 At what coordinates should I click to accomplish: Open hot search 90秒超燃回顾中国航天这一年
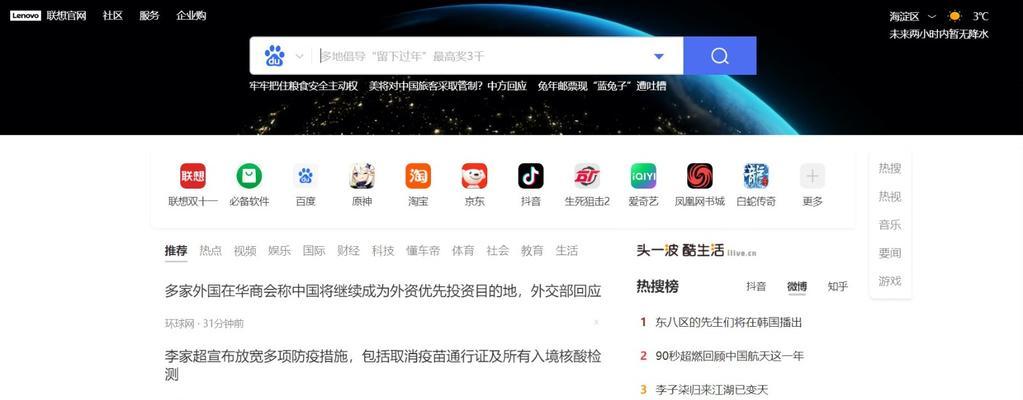pyautogui.click(x=729, y=356)
